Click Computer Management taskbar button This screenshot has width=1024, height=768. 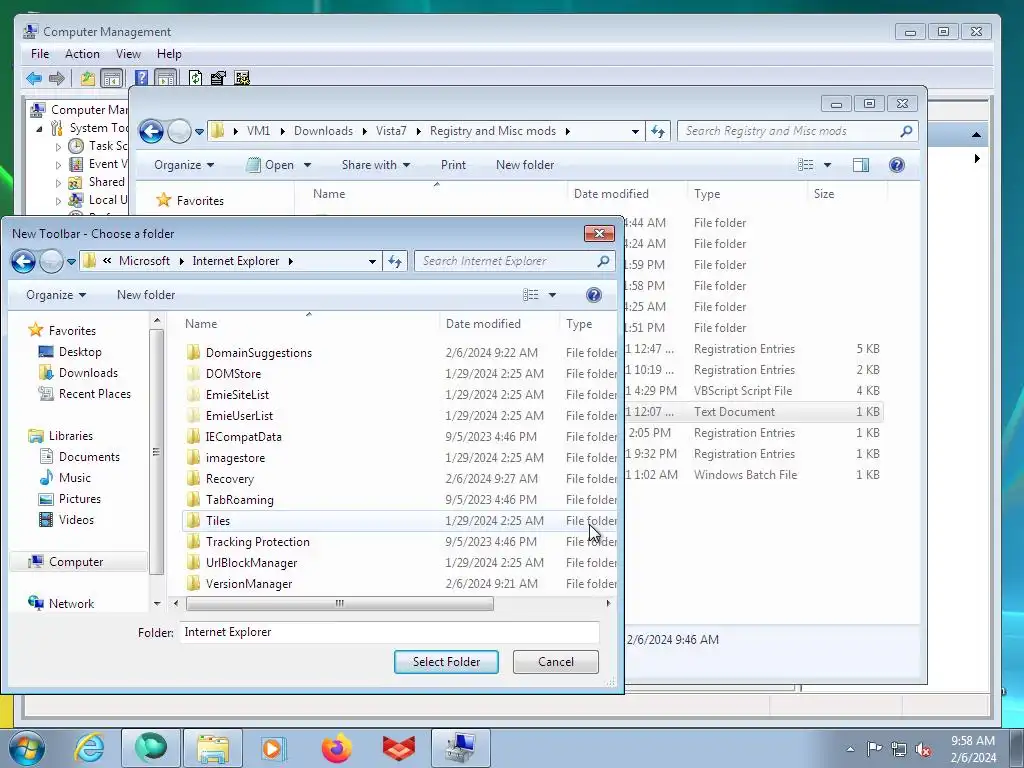pyautogui.click(x=460, y=748)
